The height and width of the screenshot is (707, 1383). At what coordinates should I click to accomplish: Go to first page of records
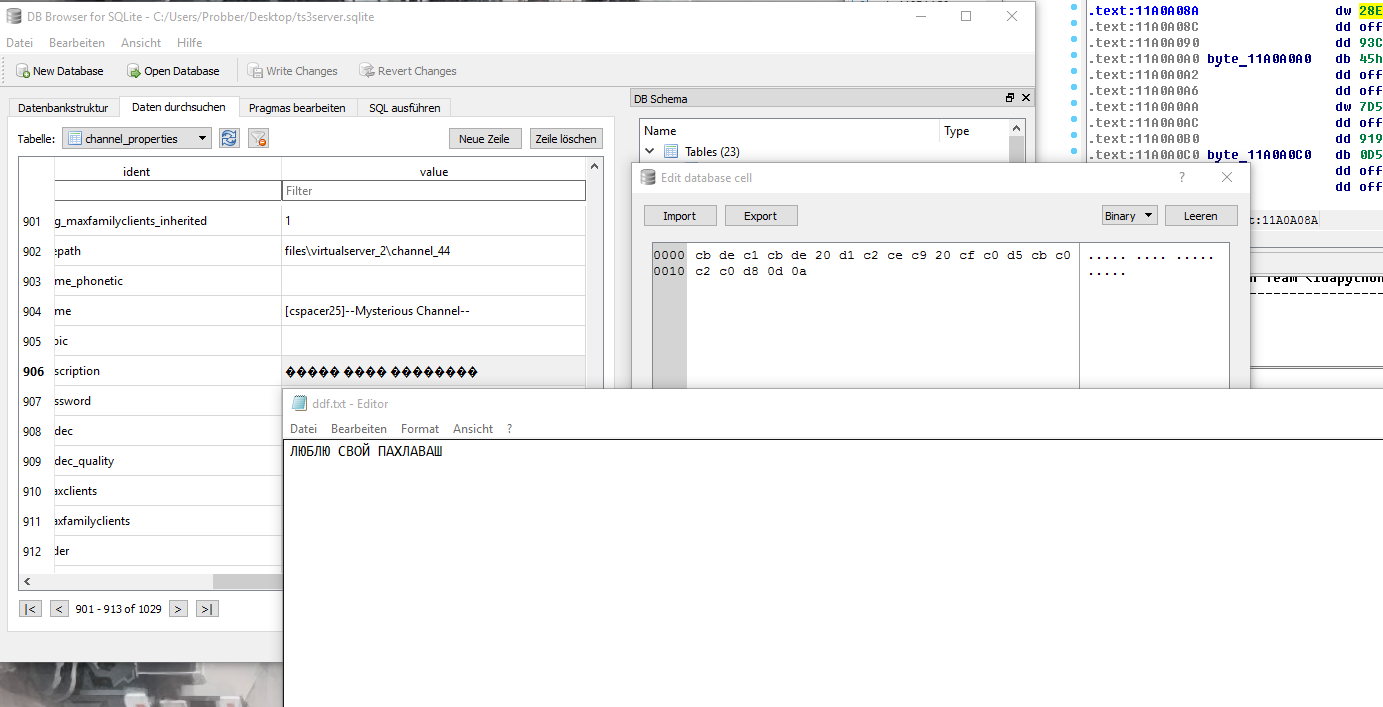click(x=31, y=609)
